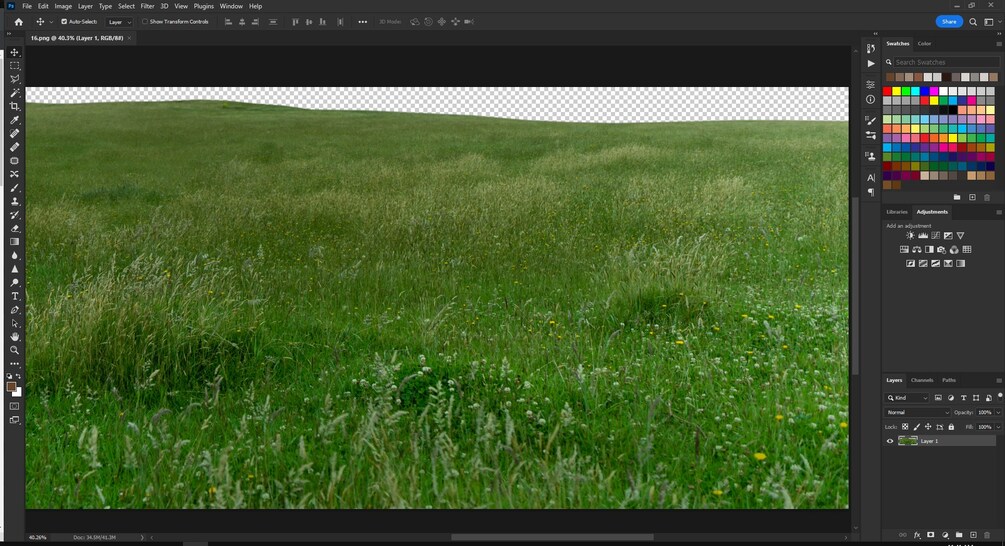Open the Paragraph panel icon
1005x546 pixels.
[870, 192]
